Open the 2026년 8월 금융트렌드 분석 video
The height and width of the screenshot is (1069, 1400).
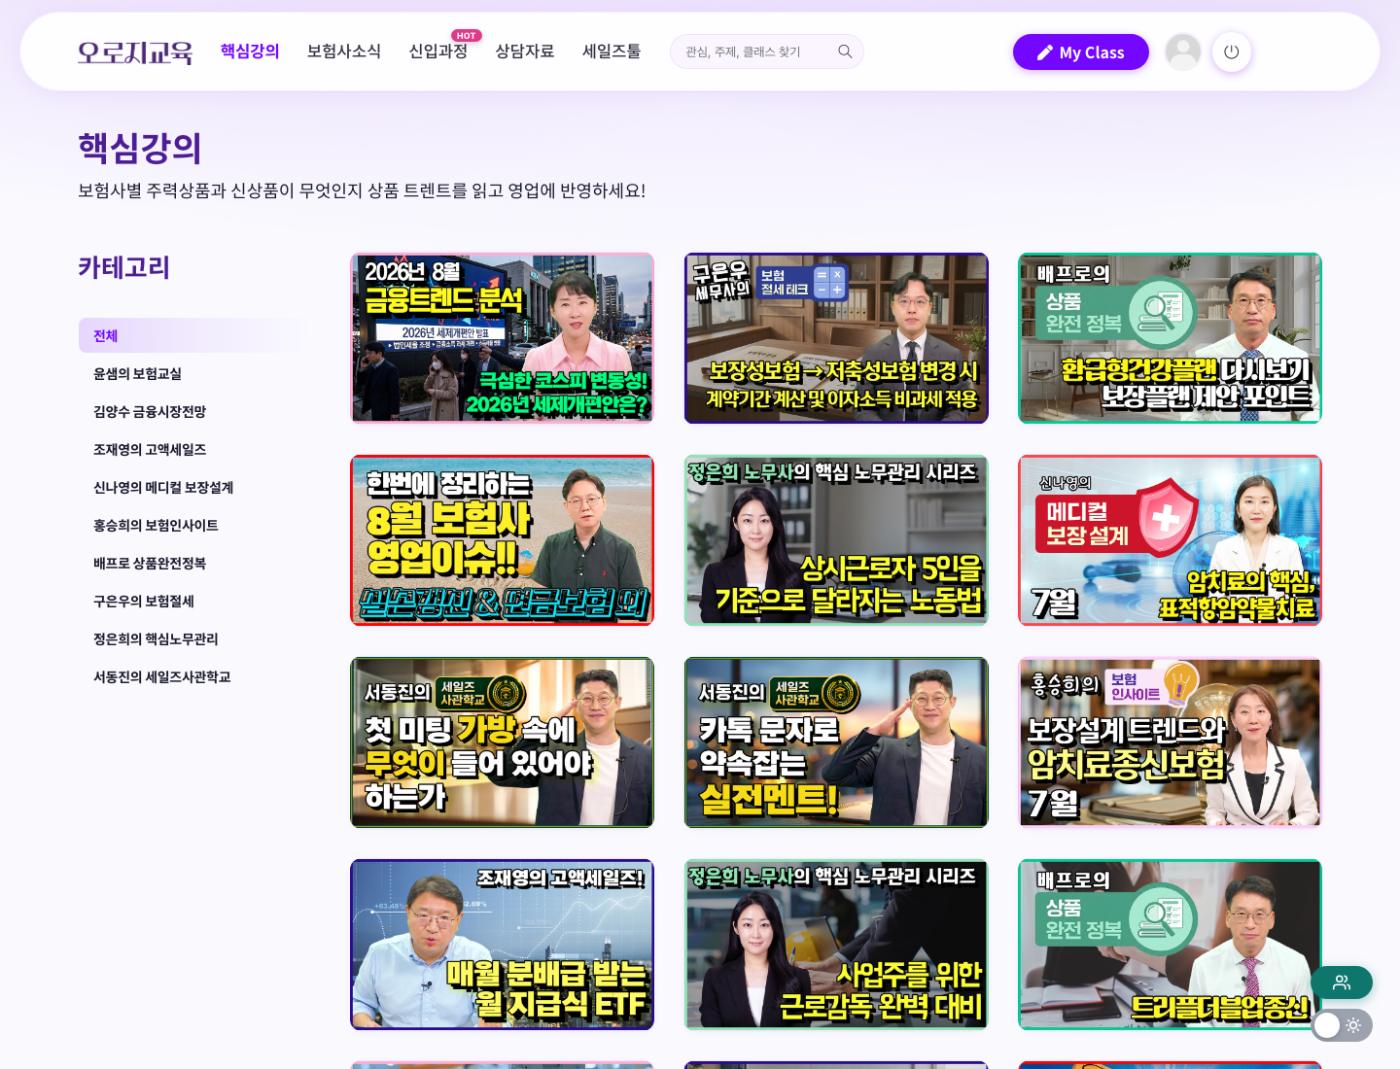(502, 338)
